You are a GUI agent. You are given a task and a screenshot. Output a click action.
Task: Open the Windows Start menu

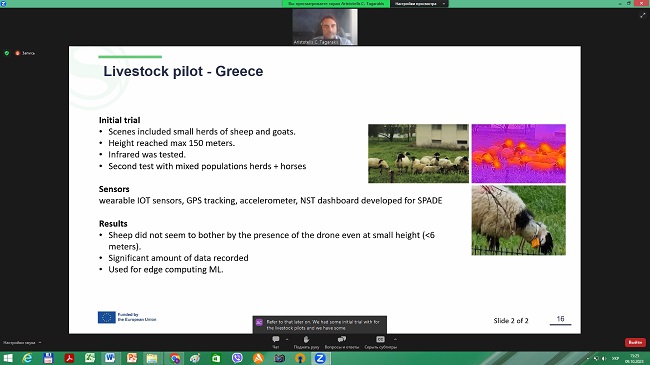click(x=7, y=358)
